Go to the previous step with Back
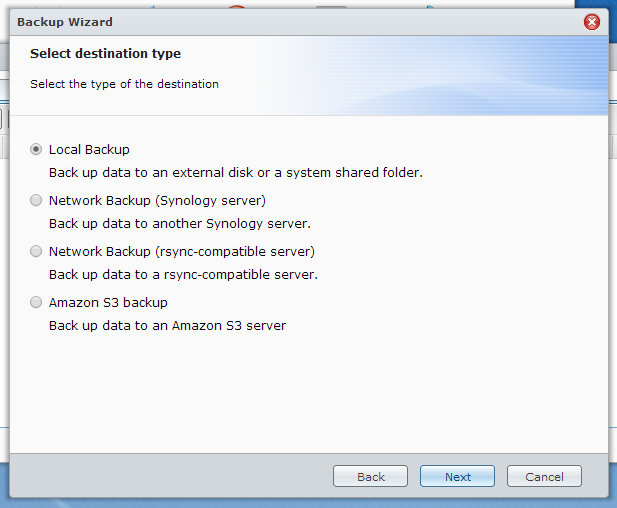The width and height of the screenshot is (617, 508). pos(370,477)
